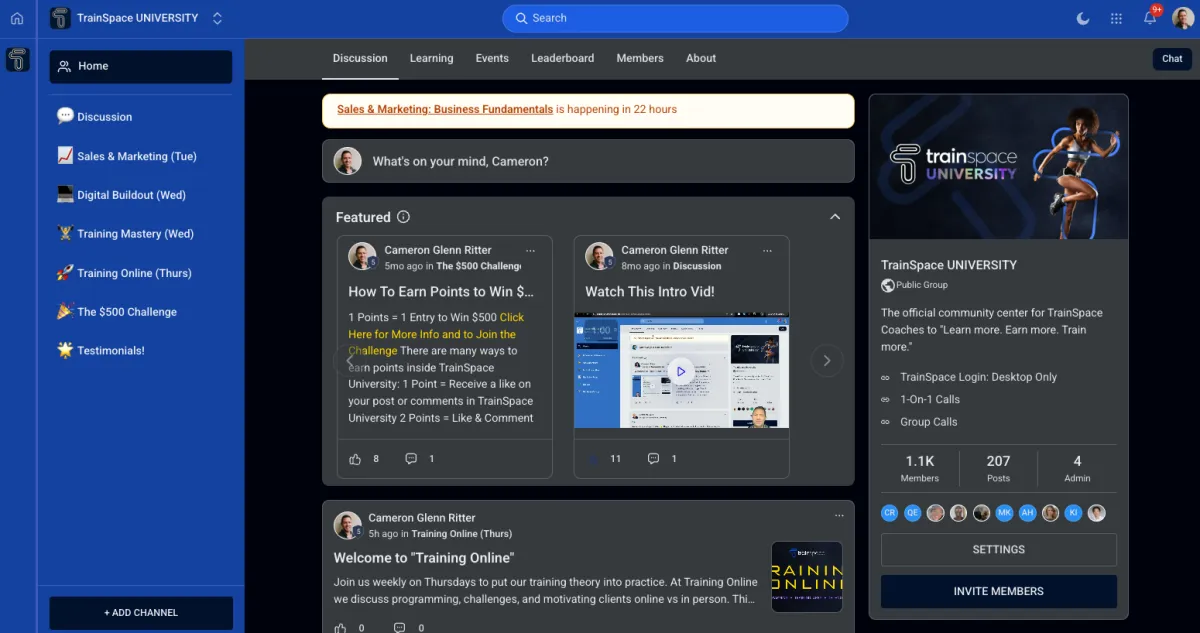Switch to the Members tab
This screenshot has width=1200, height=633.
[640, 58]
